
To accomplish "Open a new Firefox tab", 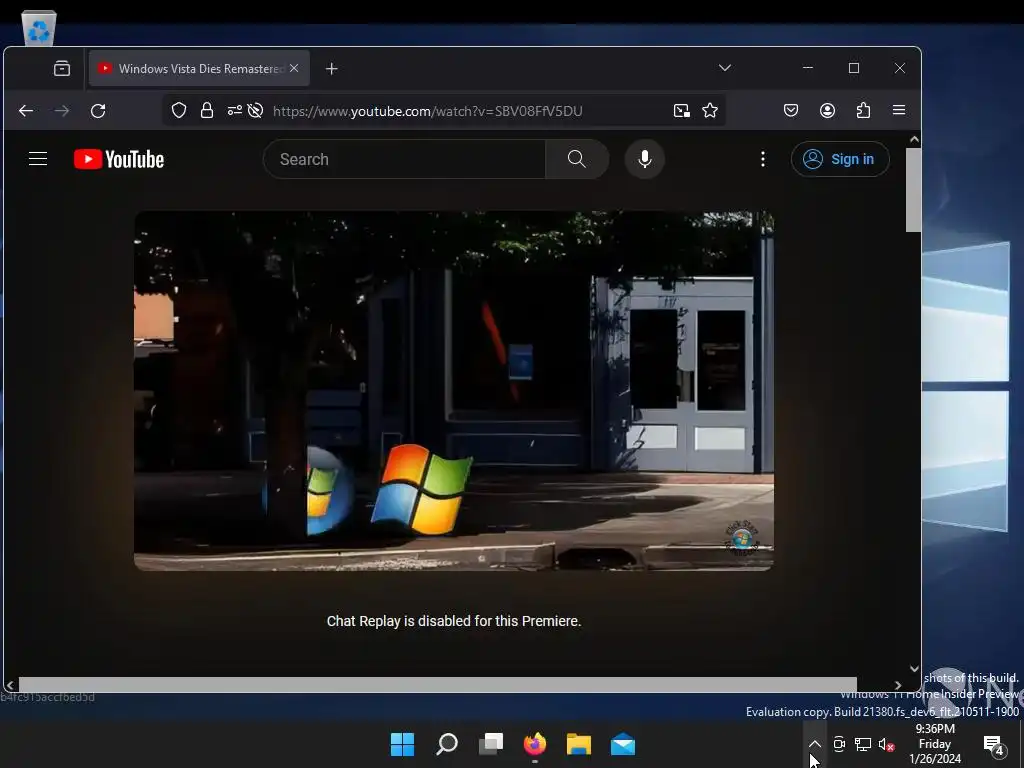I will [332, 69].
